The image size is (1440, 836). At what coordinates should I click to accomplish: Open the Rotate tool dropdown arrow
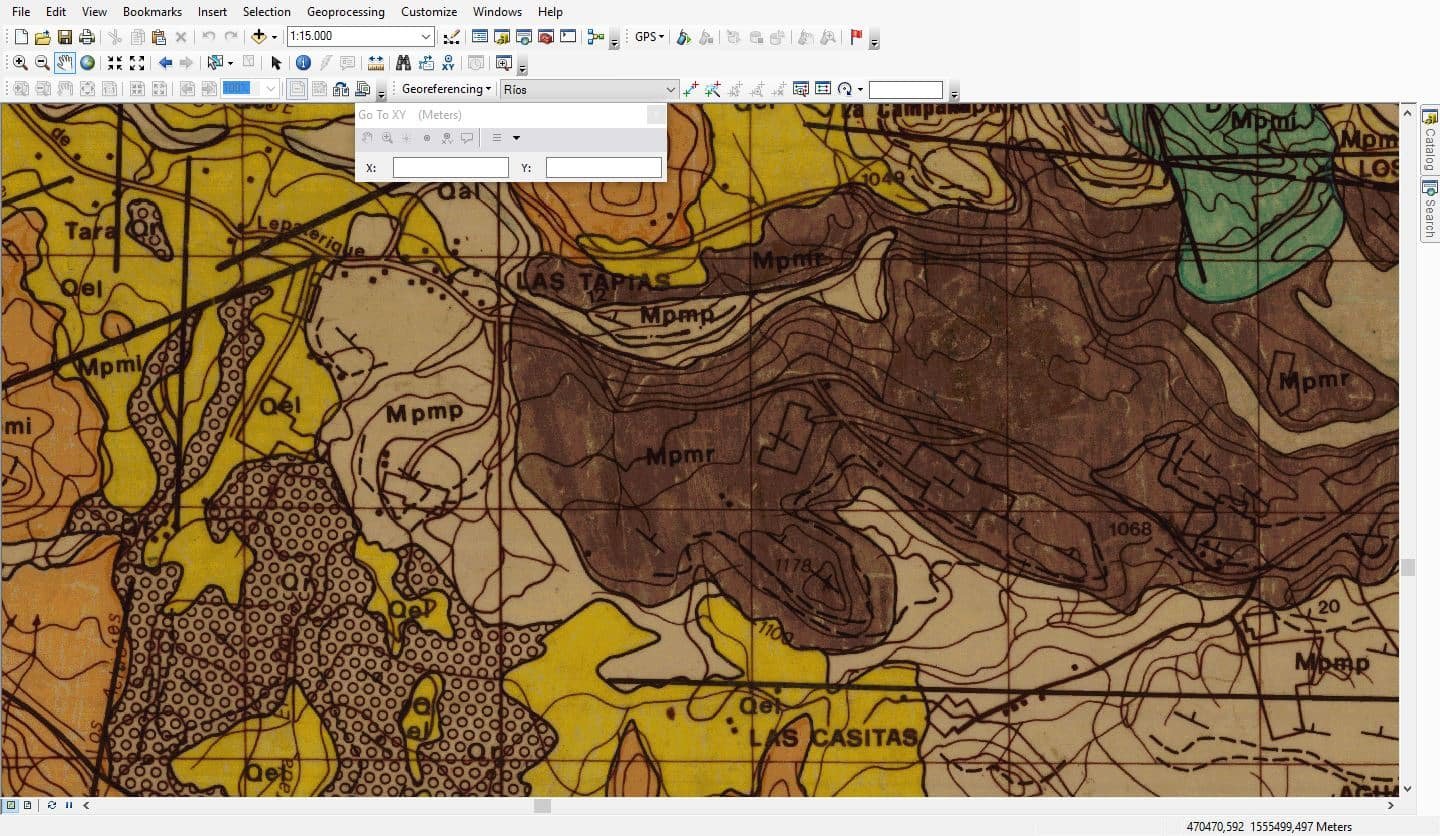coord(860,89)
